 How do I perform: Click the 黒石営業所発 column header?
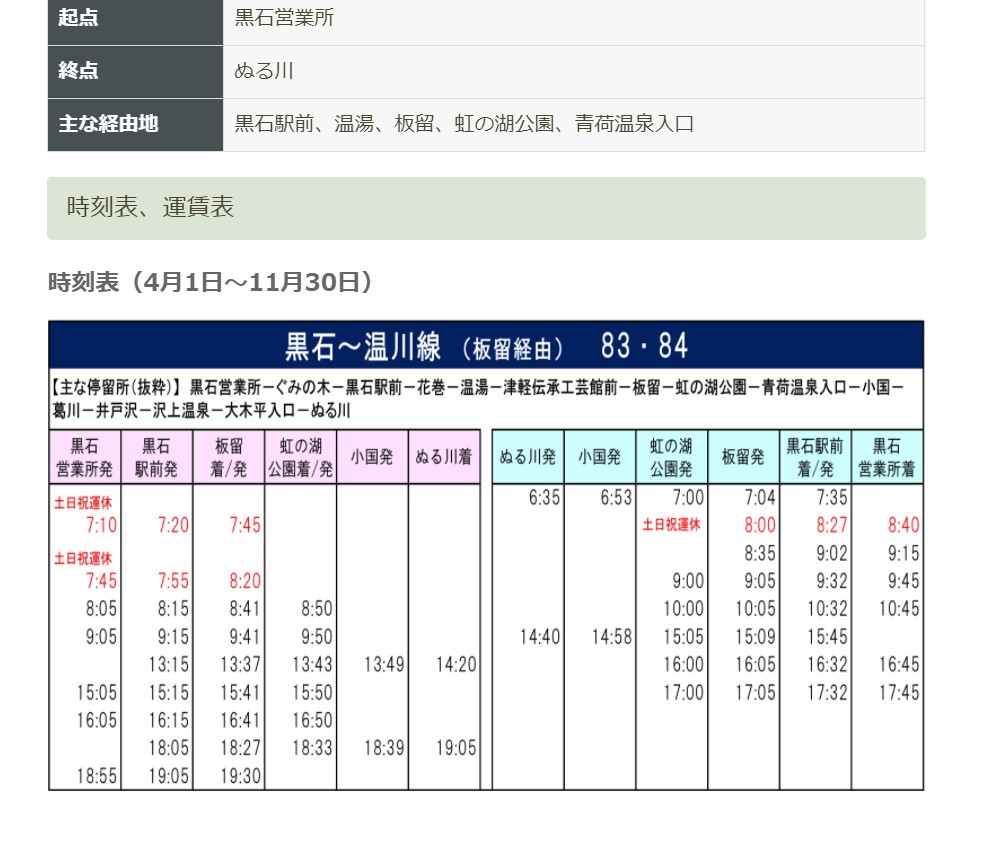click(85, 457)
